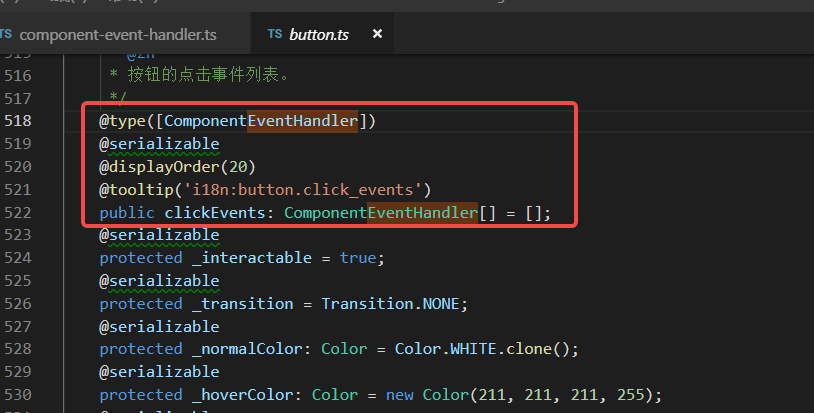Screen dimensions: 814x413
Task: Click line number 523 in the gutter
Action: 18,235
